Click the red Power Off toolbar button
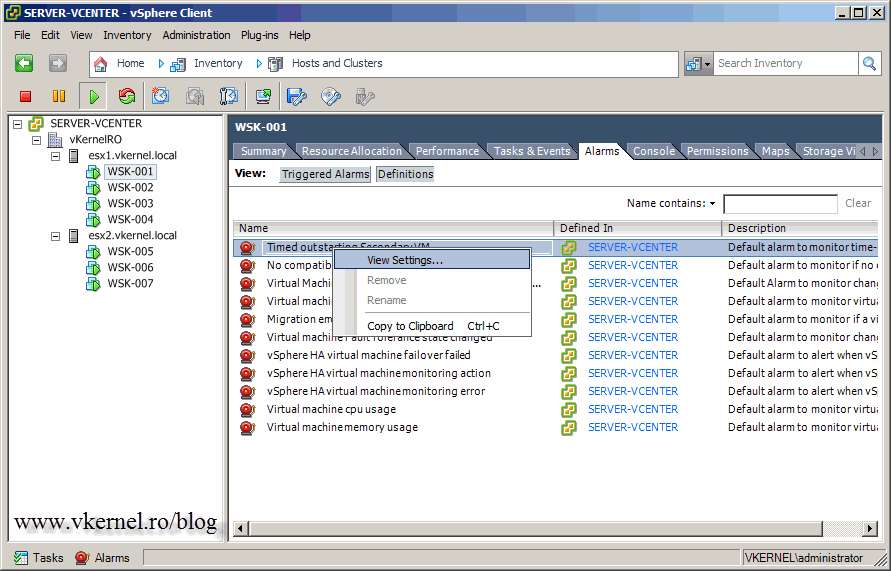The image size is (891, 571). [x=25, y=97]
